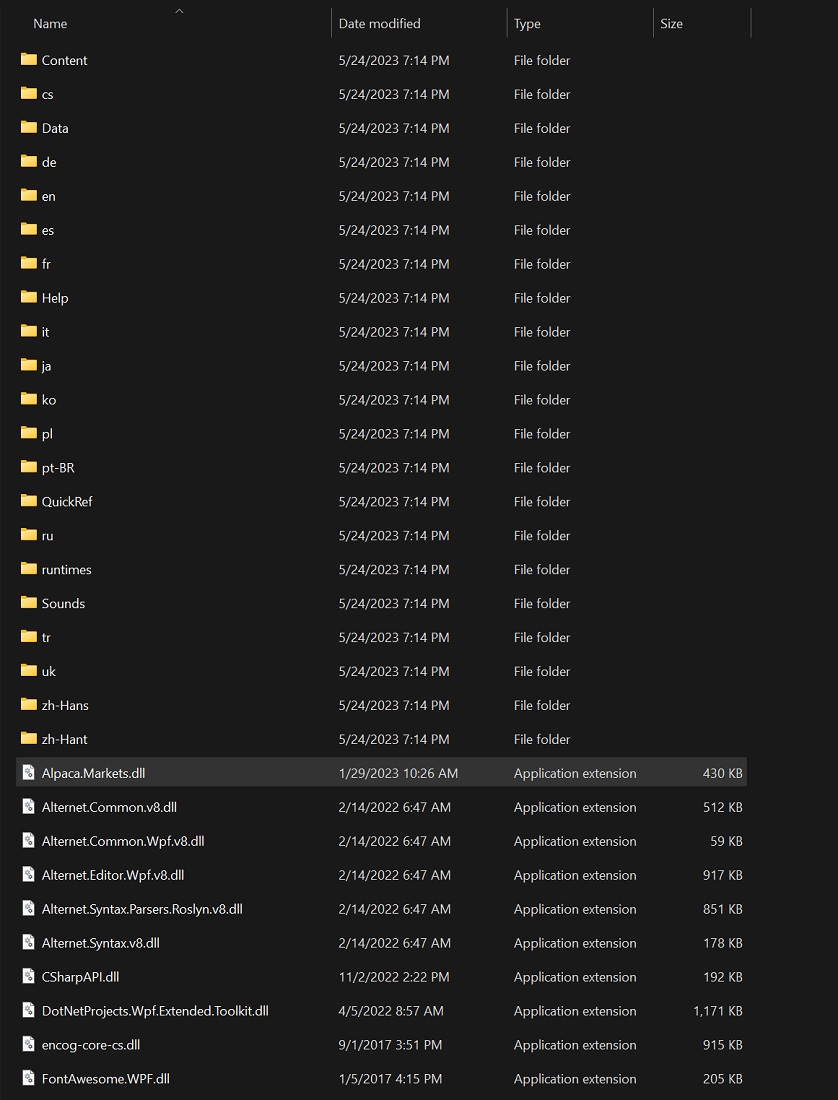Image resolution: width=838 pixels, height=1100 pixels.
Task: Select the DotNetProjects.Wpf.Extended.Toolkit.dll file name
Action: pyautogui.click(x=155, y=1011)
